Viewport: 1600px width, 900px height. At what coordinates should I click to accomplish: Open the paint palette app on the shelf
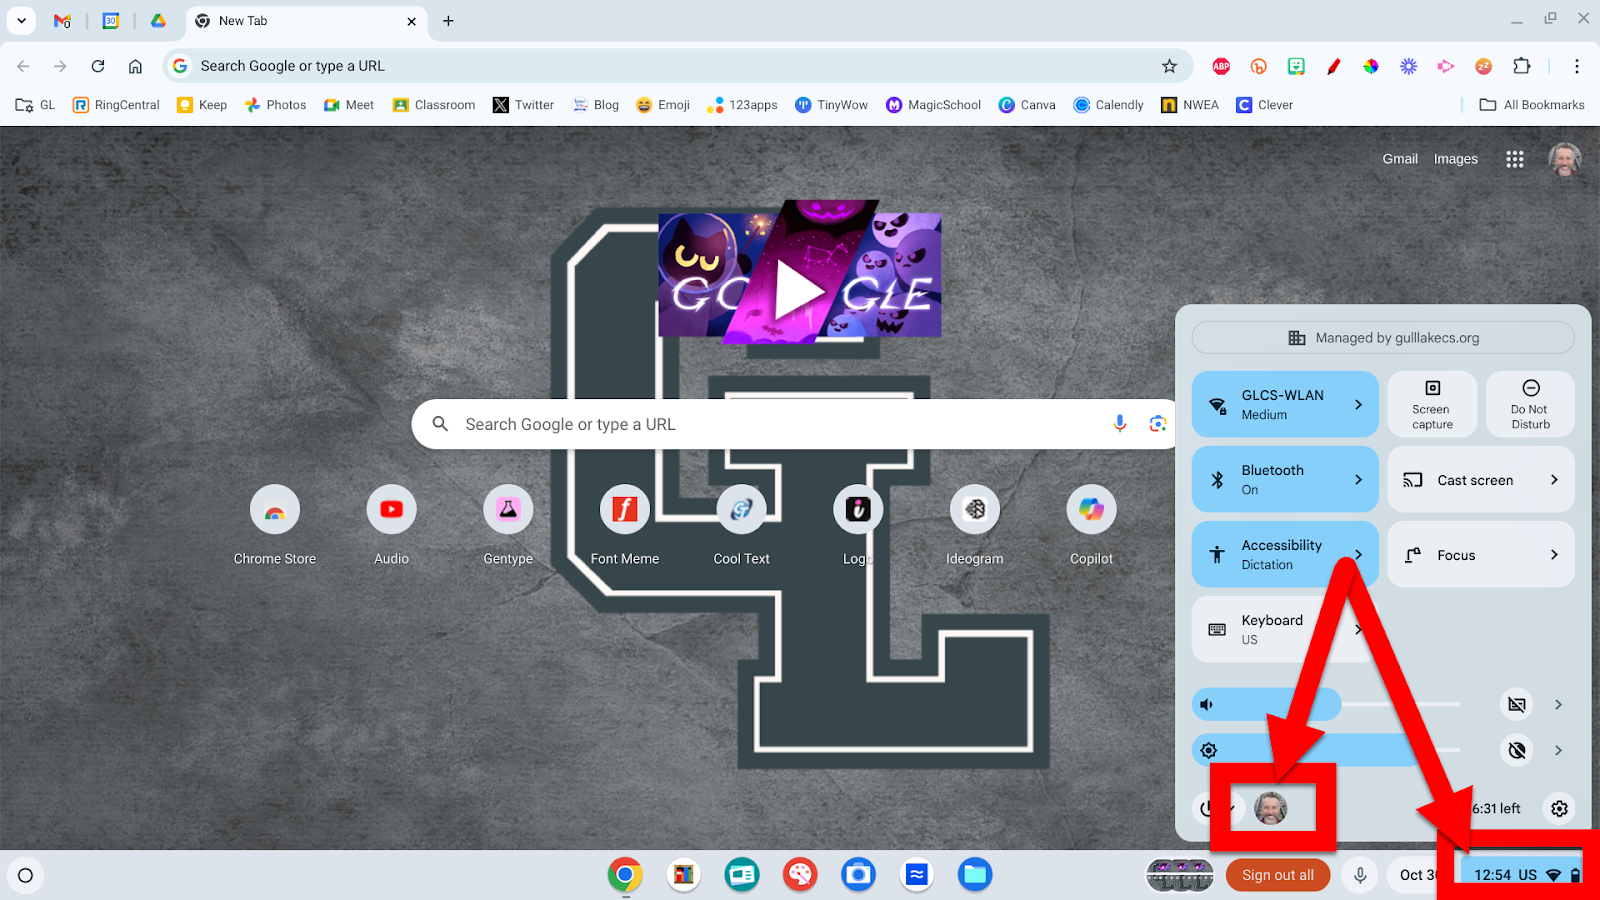[x=800, y=875]
